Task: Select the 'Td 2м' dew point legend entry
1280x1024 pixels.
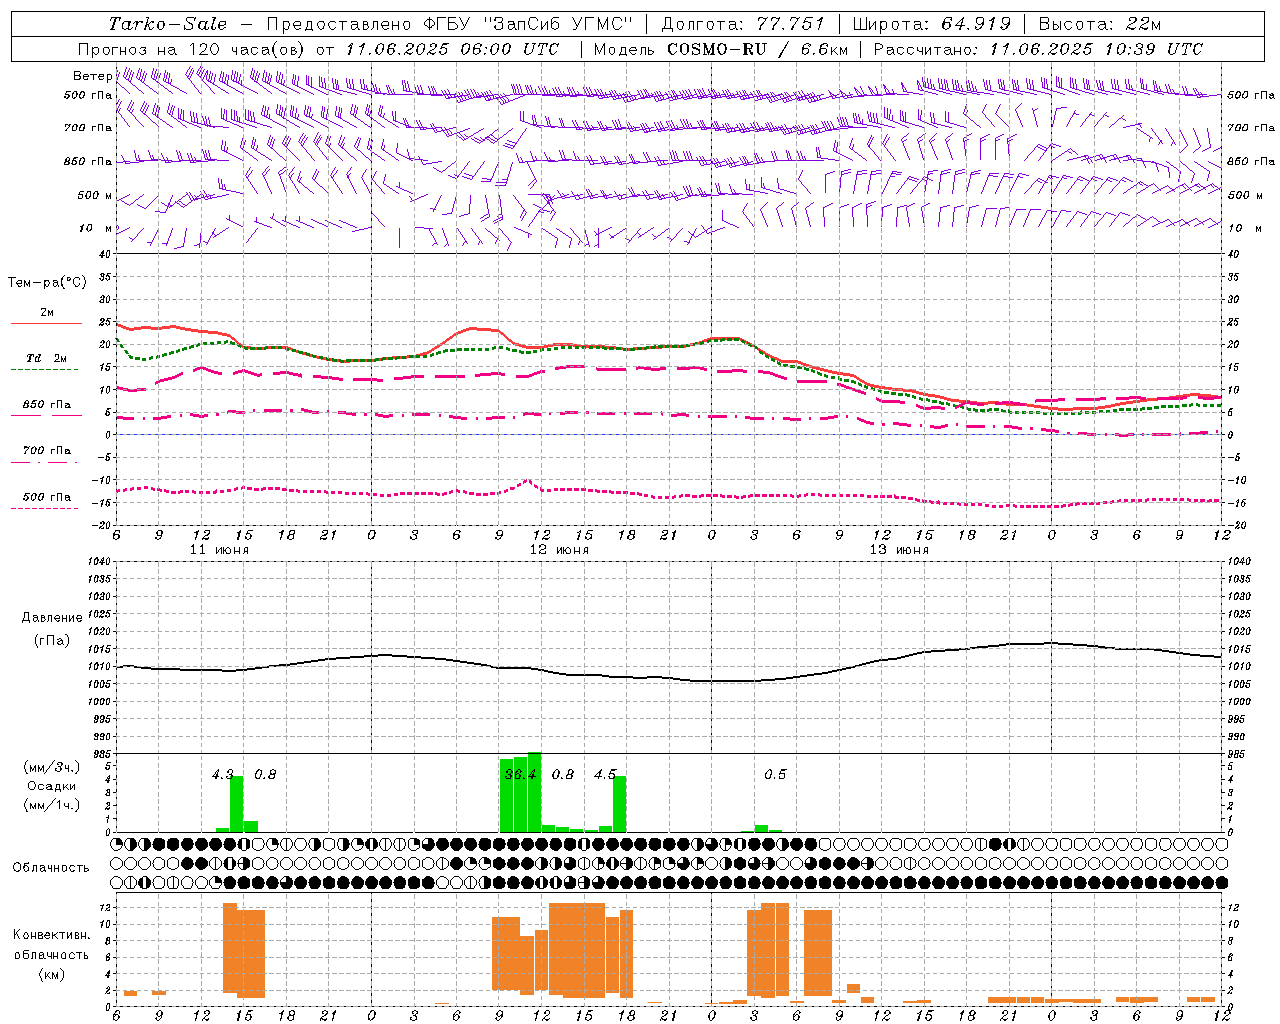Action: point(47,358)
